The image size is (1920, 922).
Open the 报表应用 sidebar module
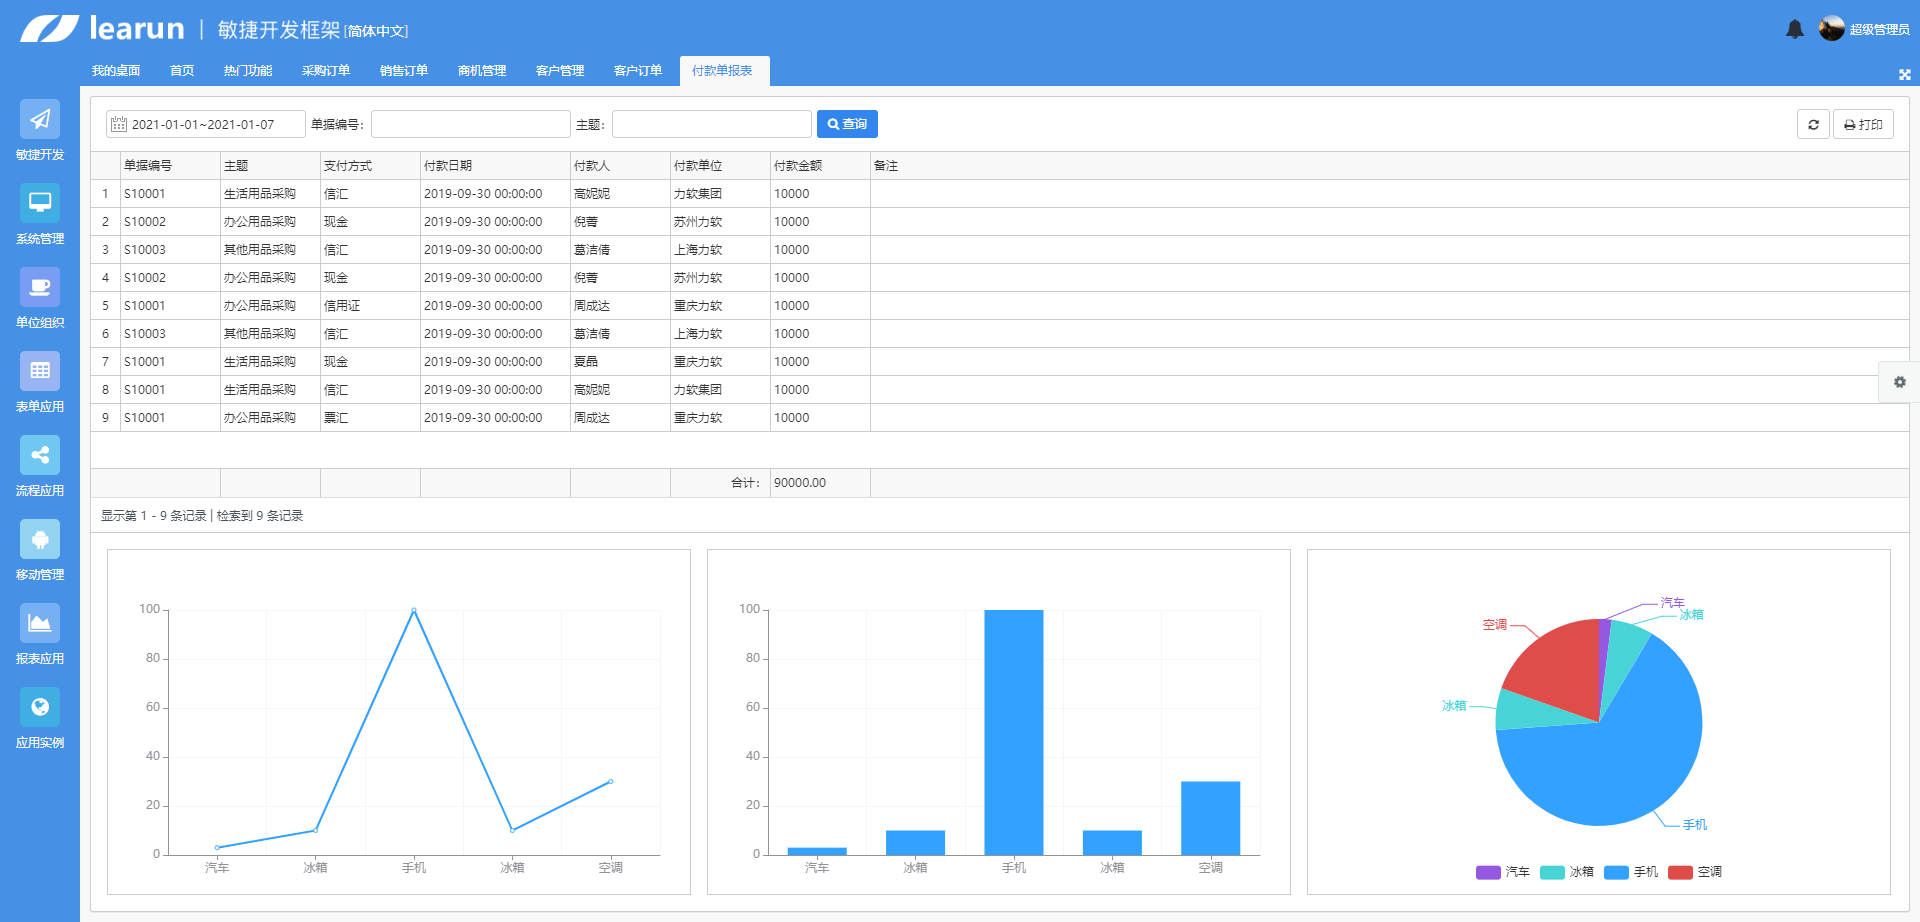pos(40,634)
